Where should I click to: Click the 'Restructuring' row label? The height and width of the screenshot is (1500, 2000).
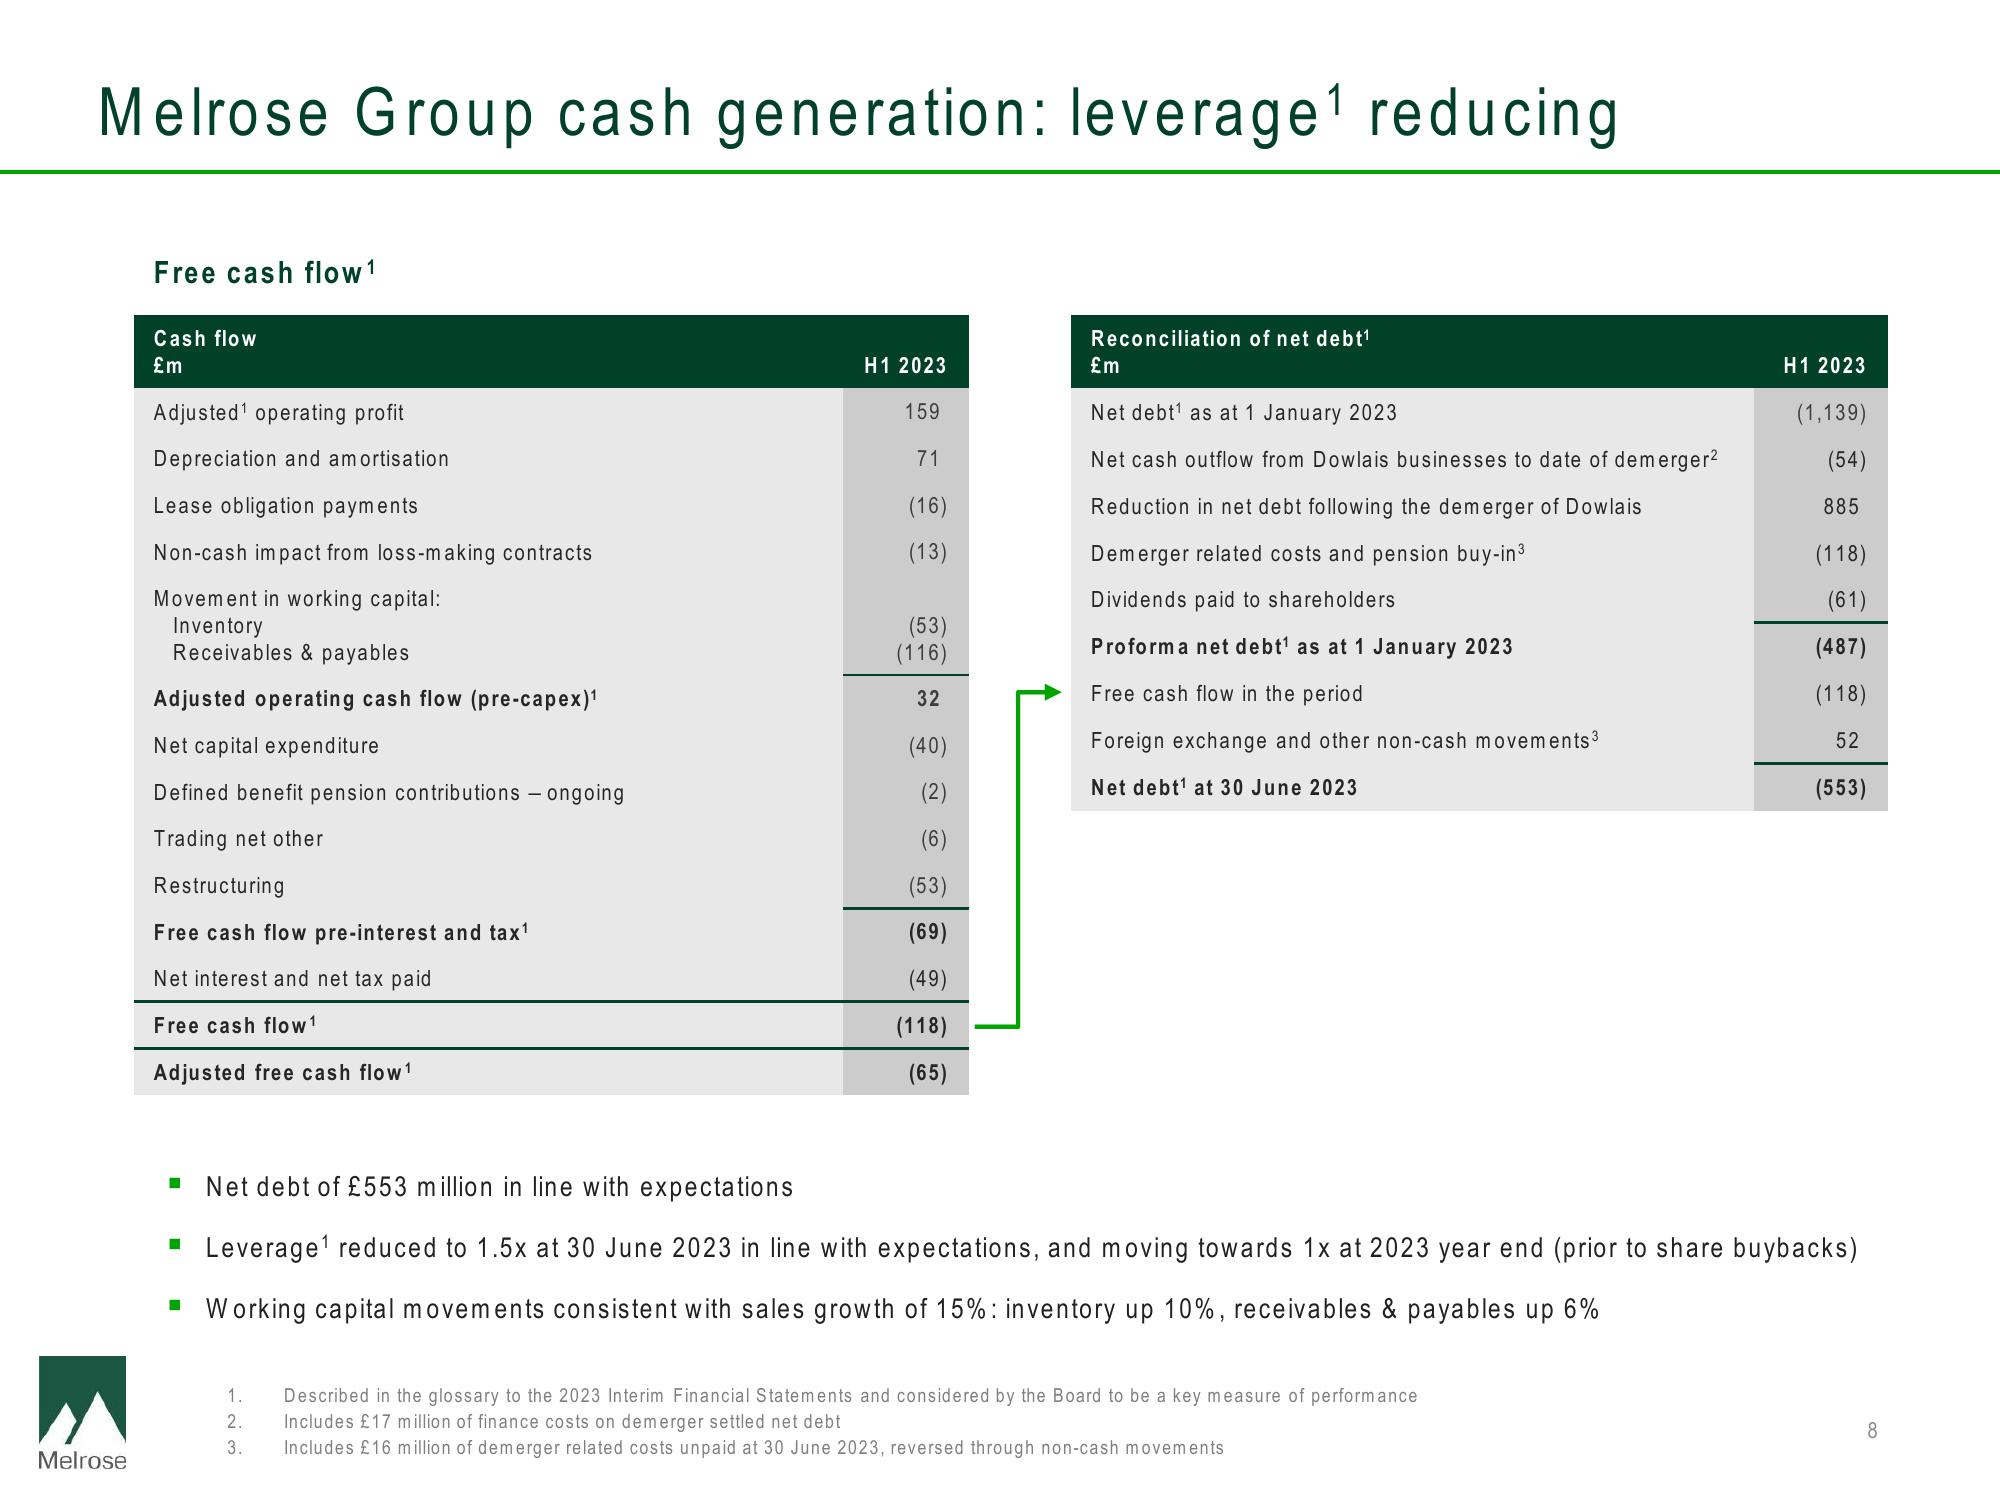click(x=219, y=886)
